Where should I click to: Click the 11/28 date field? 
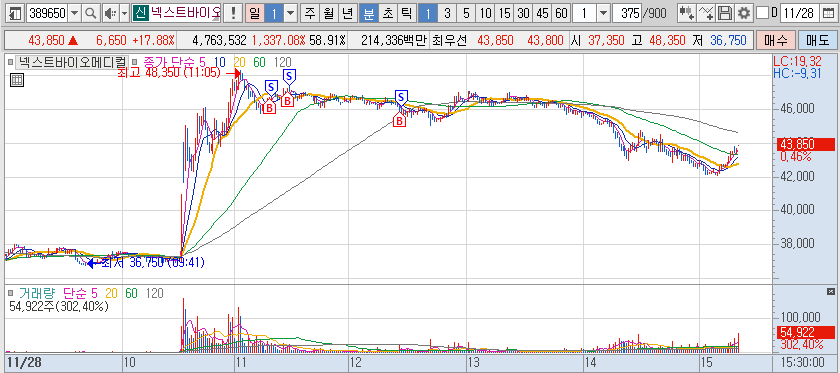point(800,13)
